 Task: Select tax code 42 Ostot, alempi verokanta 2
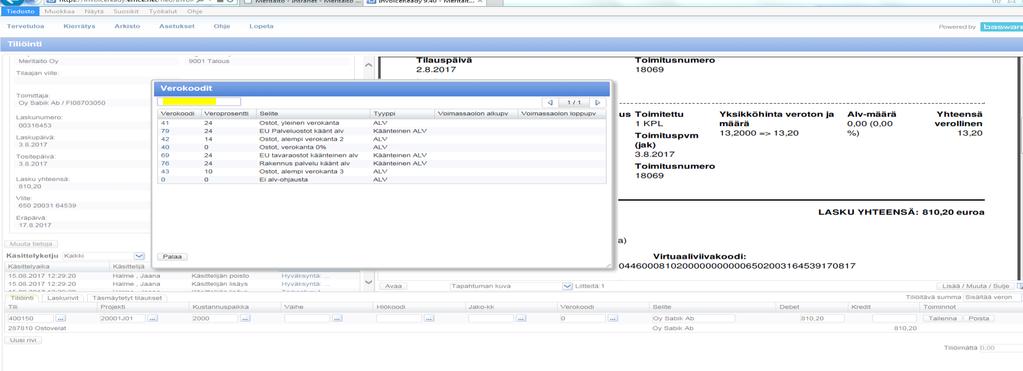[382, 139]
